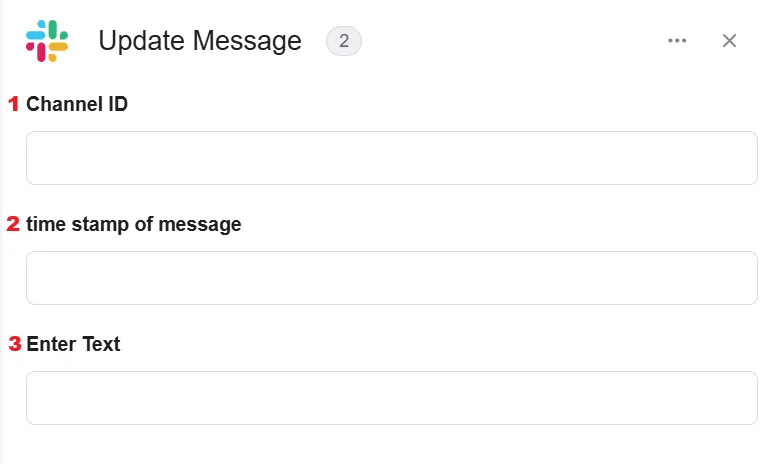Click the Enter Text label
The image size is (780, 464).
[x=73, y=344]
